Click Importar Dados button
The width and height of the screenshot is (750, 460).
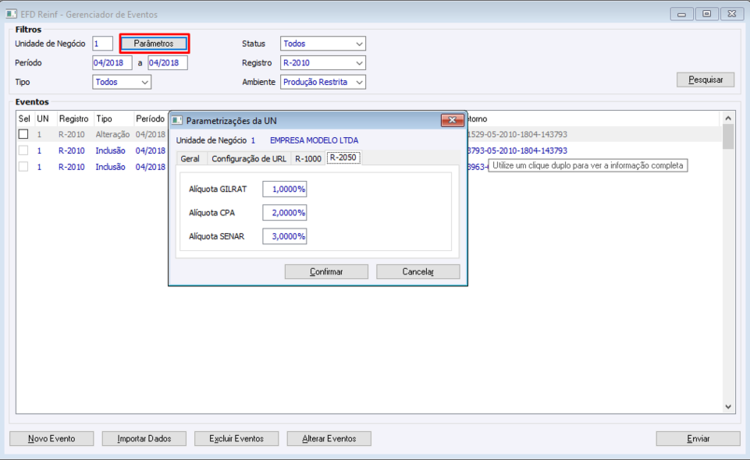click(144, 438)
